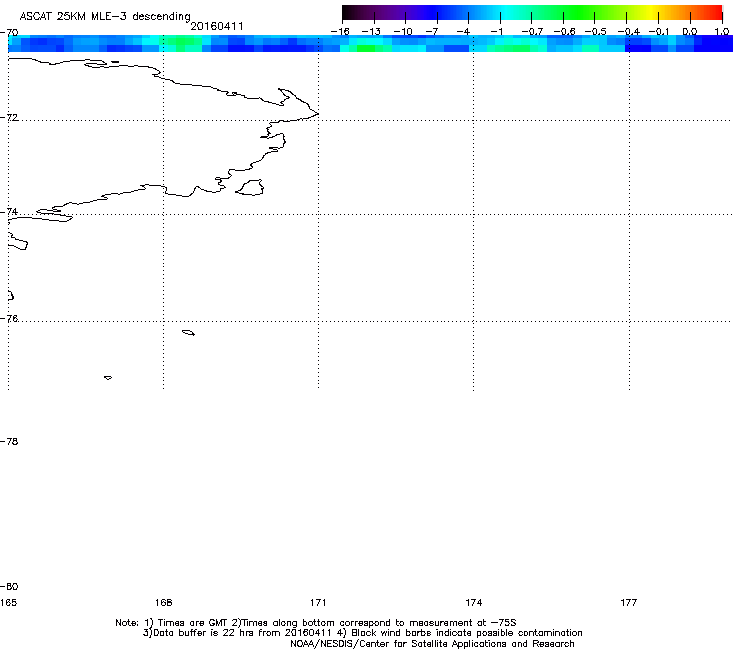Viewport: 740px width, 650px height.
Task: Click the '-0.6' color scale label
Action: click(564, 32)
